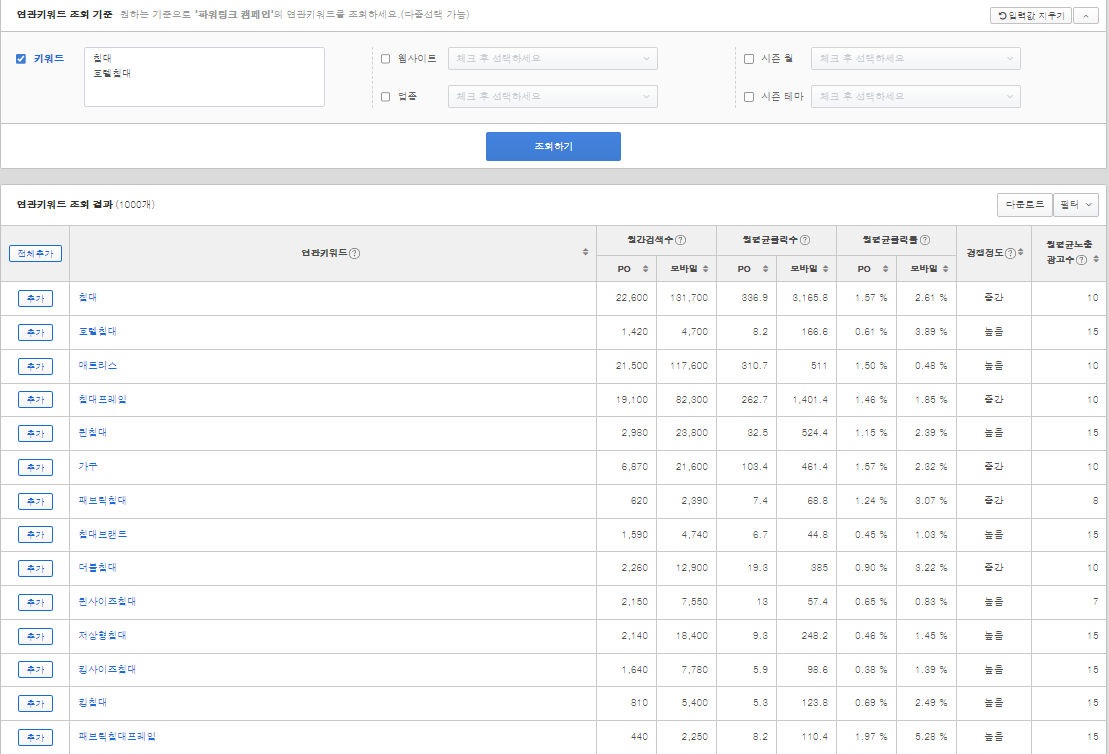Image resolution: width=1109 pixels, height=754 pixels.
Task: Click the 조회하기 button
Action: (553, 146)
